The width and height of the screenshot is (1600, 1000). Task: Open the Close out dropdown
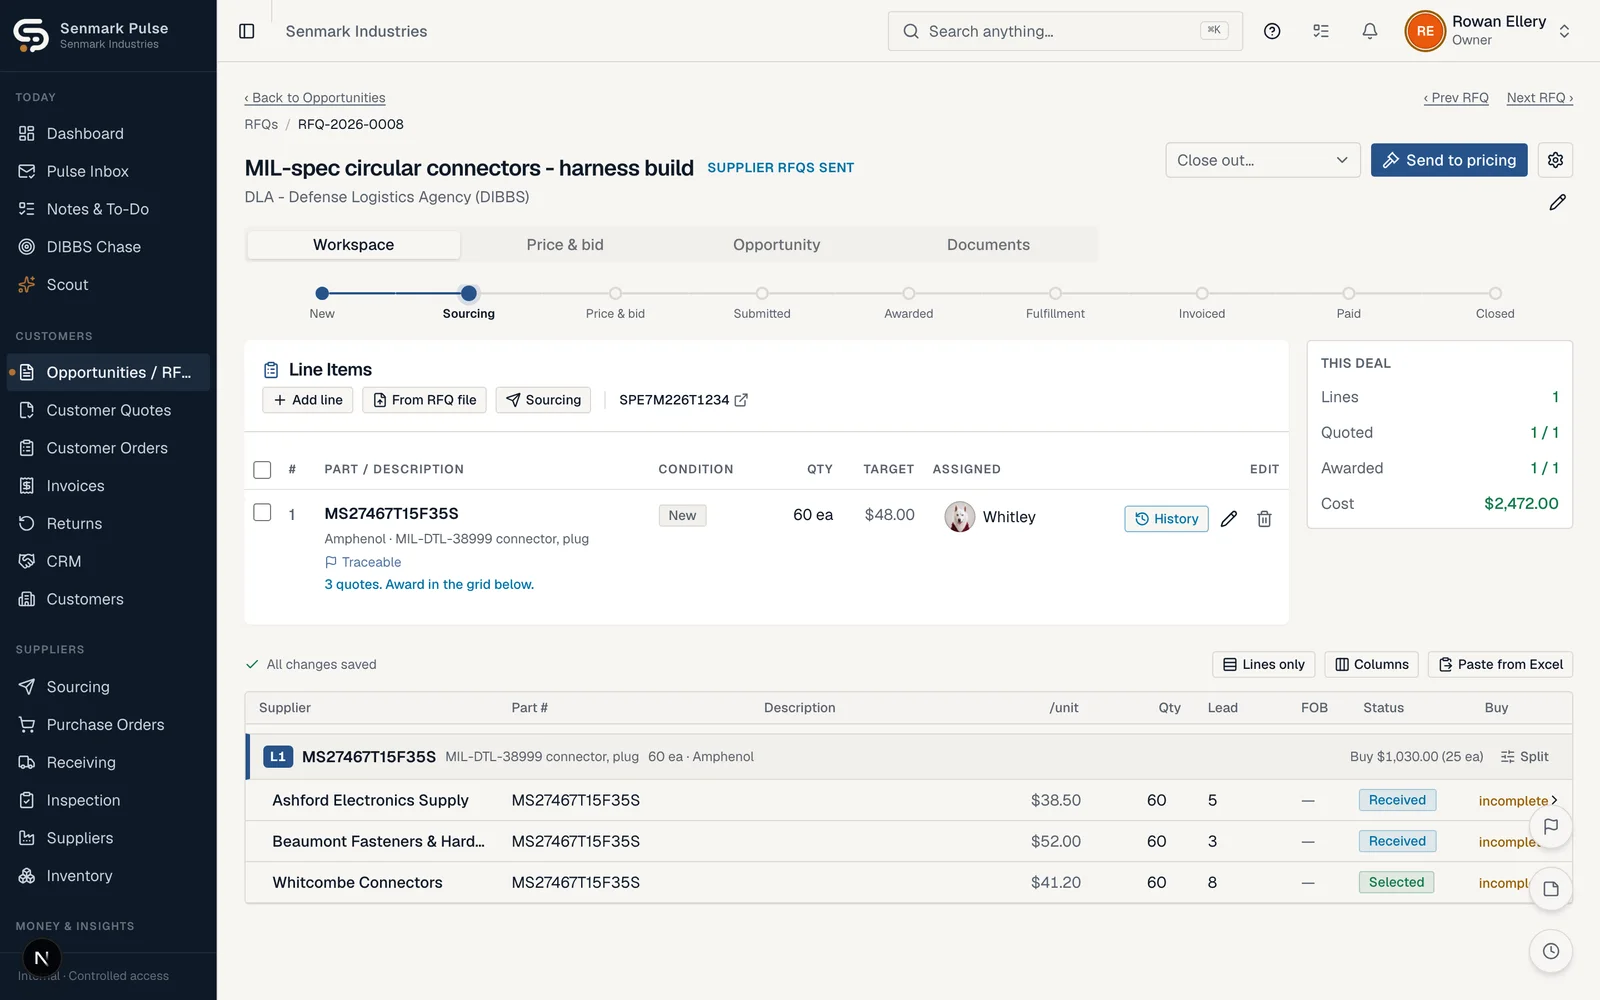click(x=1262, y=160)
